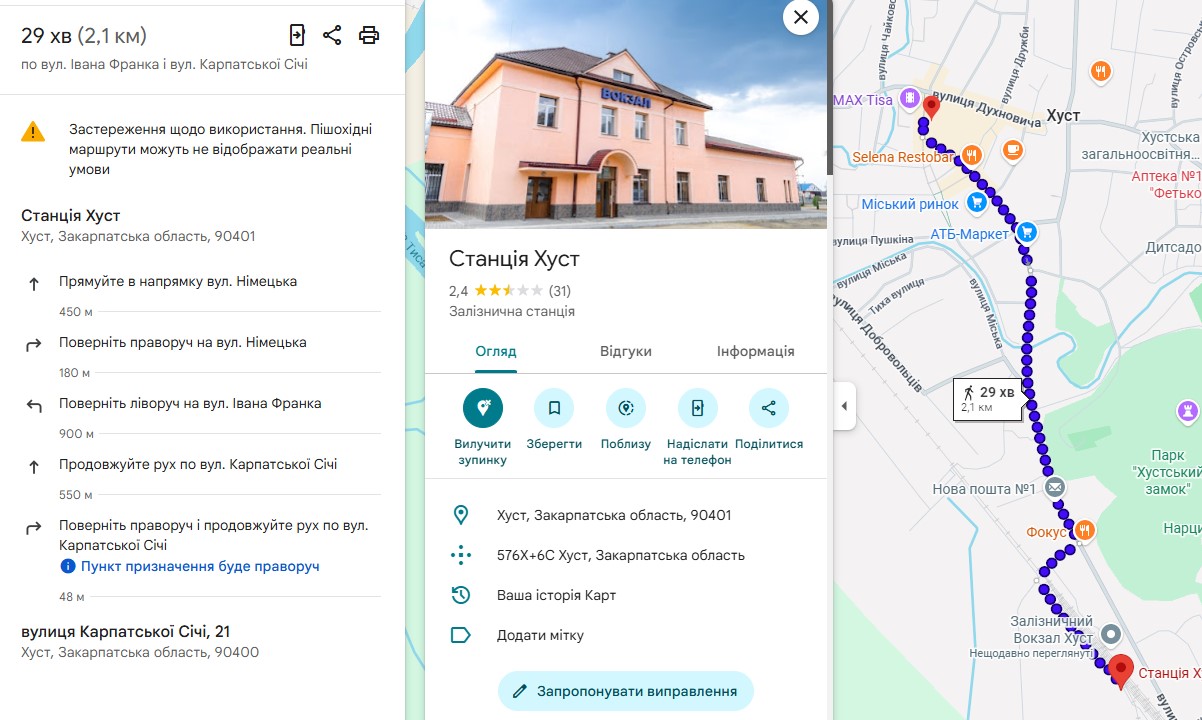Click the send directions to phone icon
The width and height of the screenshot is (1202, 720).
point(297,36)
